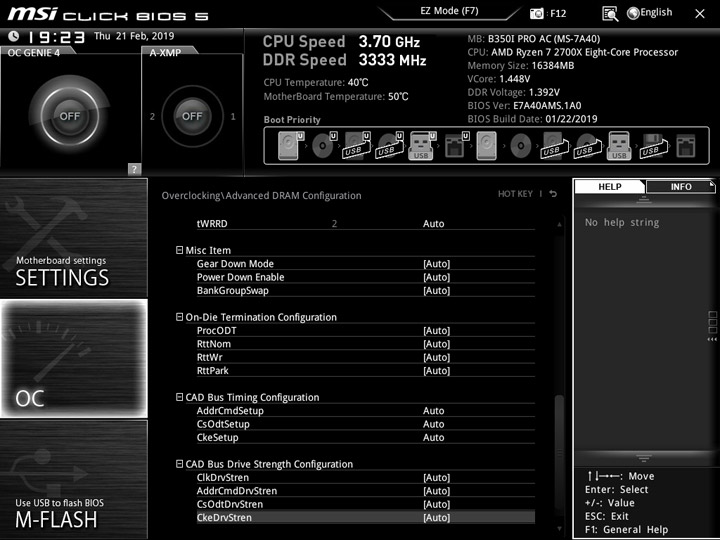720x540 pixels.
Task: Toggle the OC GENIE 4 OFF knob
Action: (69, 116)
